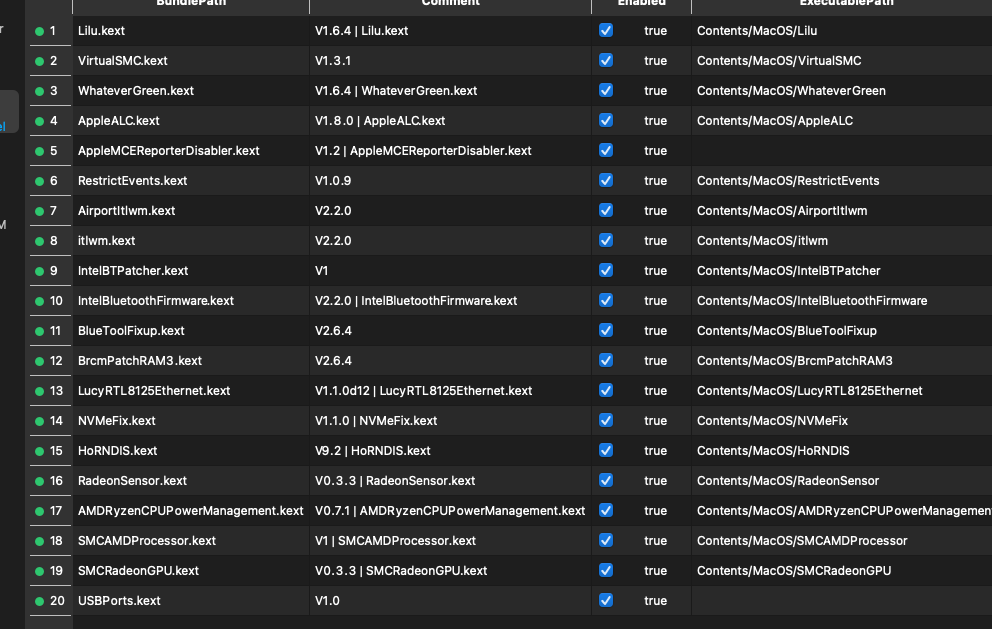Screen dimensions: 992x629
Task: Uncheck IntelBTPatcher.kext enabled checkbox
Action: tap(605, 270)
